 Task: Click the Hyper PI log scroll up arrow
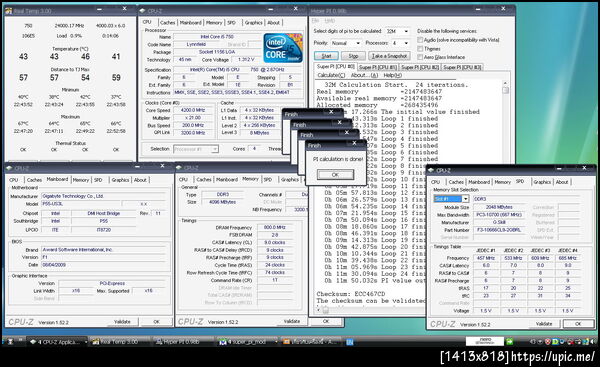[505, 83]
